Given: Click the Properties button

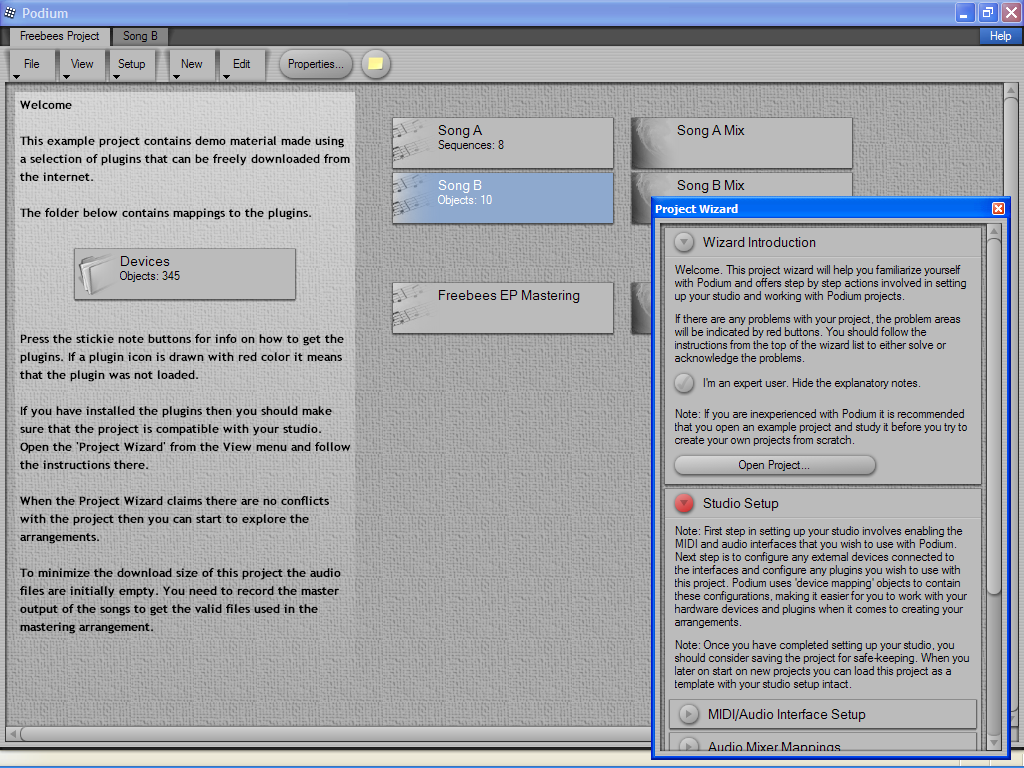Looking at the screenshot, I should (315, 64).
